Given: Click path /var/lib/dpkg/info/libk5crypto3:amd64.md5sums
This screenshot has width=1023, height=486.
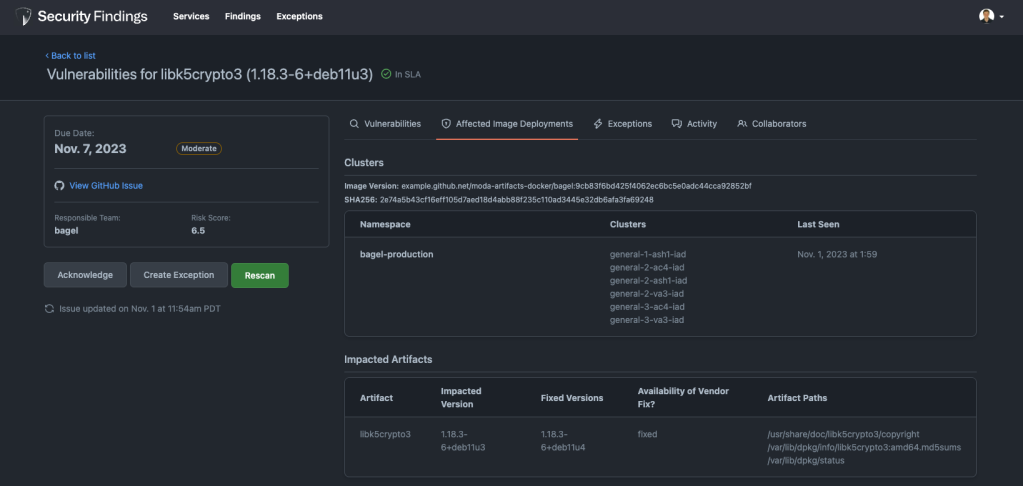Looking at the screenshot, I should [x=864, y=448].
